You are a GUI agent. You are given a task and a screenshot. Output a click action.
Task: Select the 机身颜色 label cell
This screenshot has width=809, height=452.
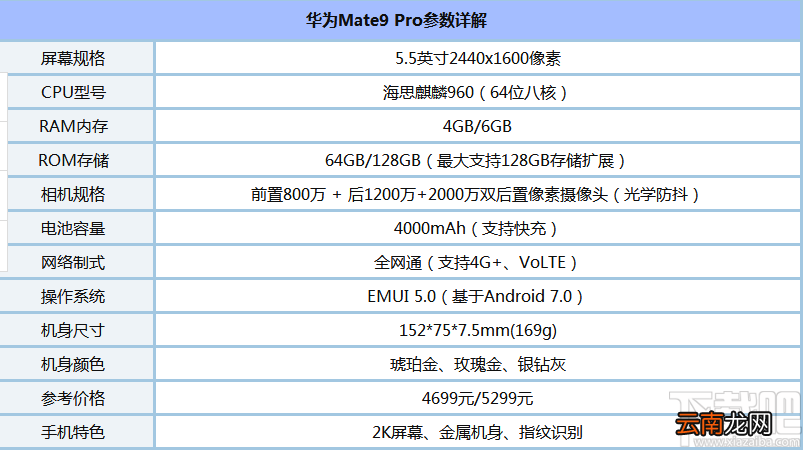(x=76, y=365)
